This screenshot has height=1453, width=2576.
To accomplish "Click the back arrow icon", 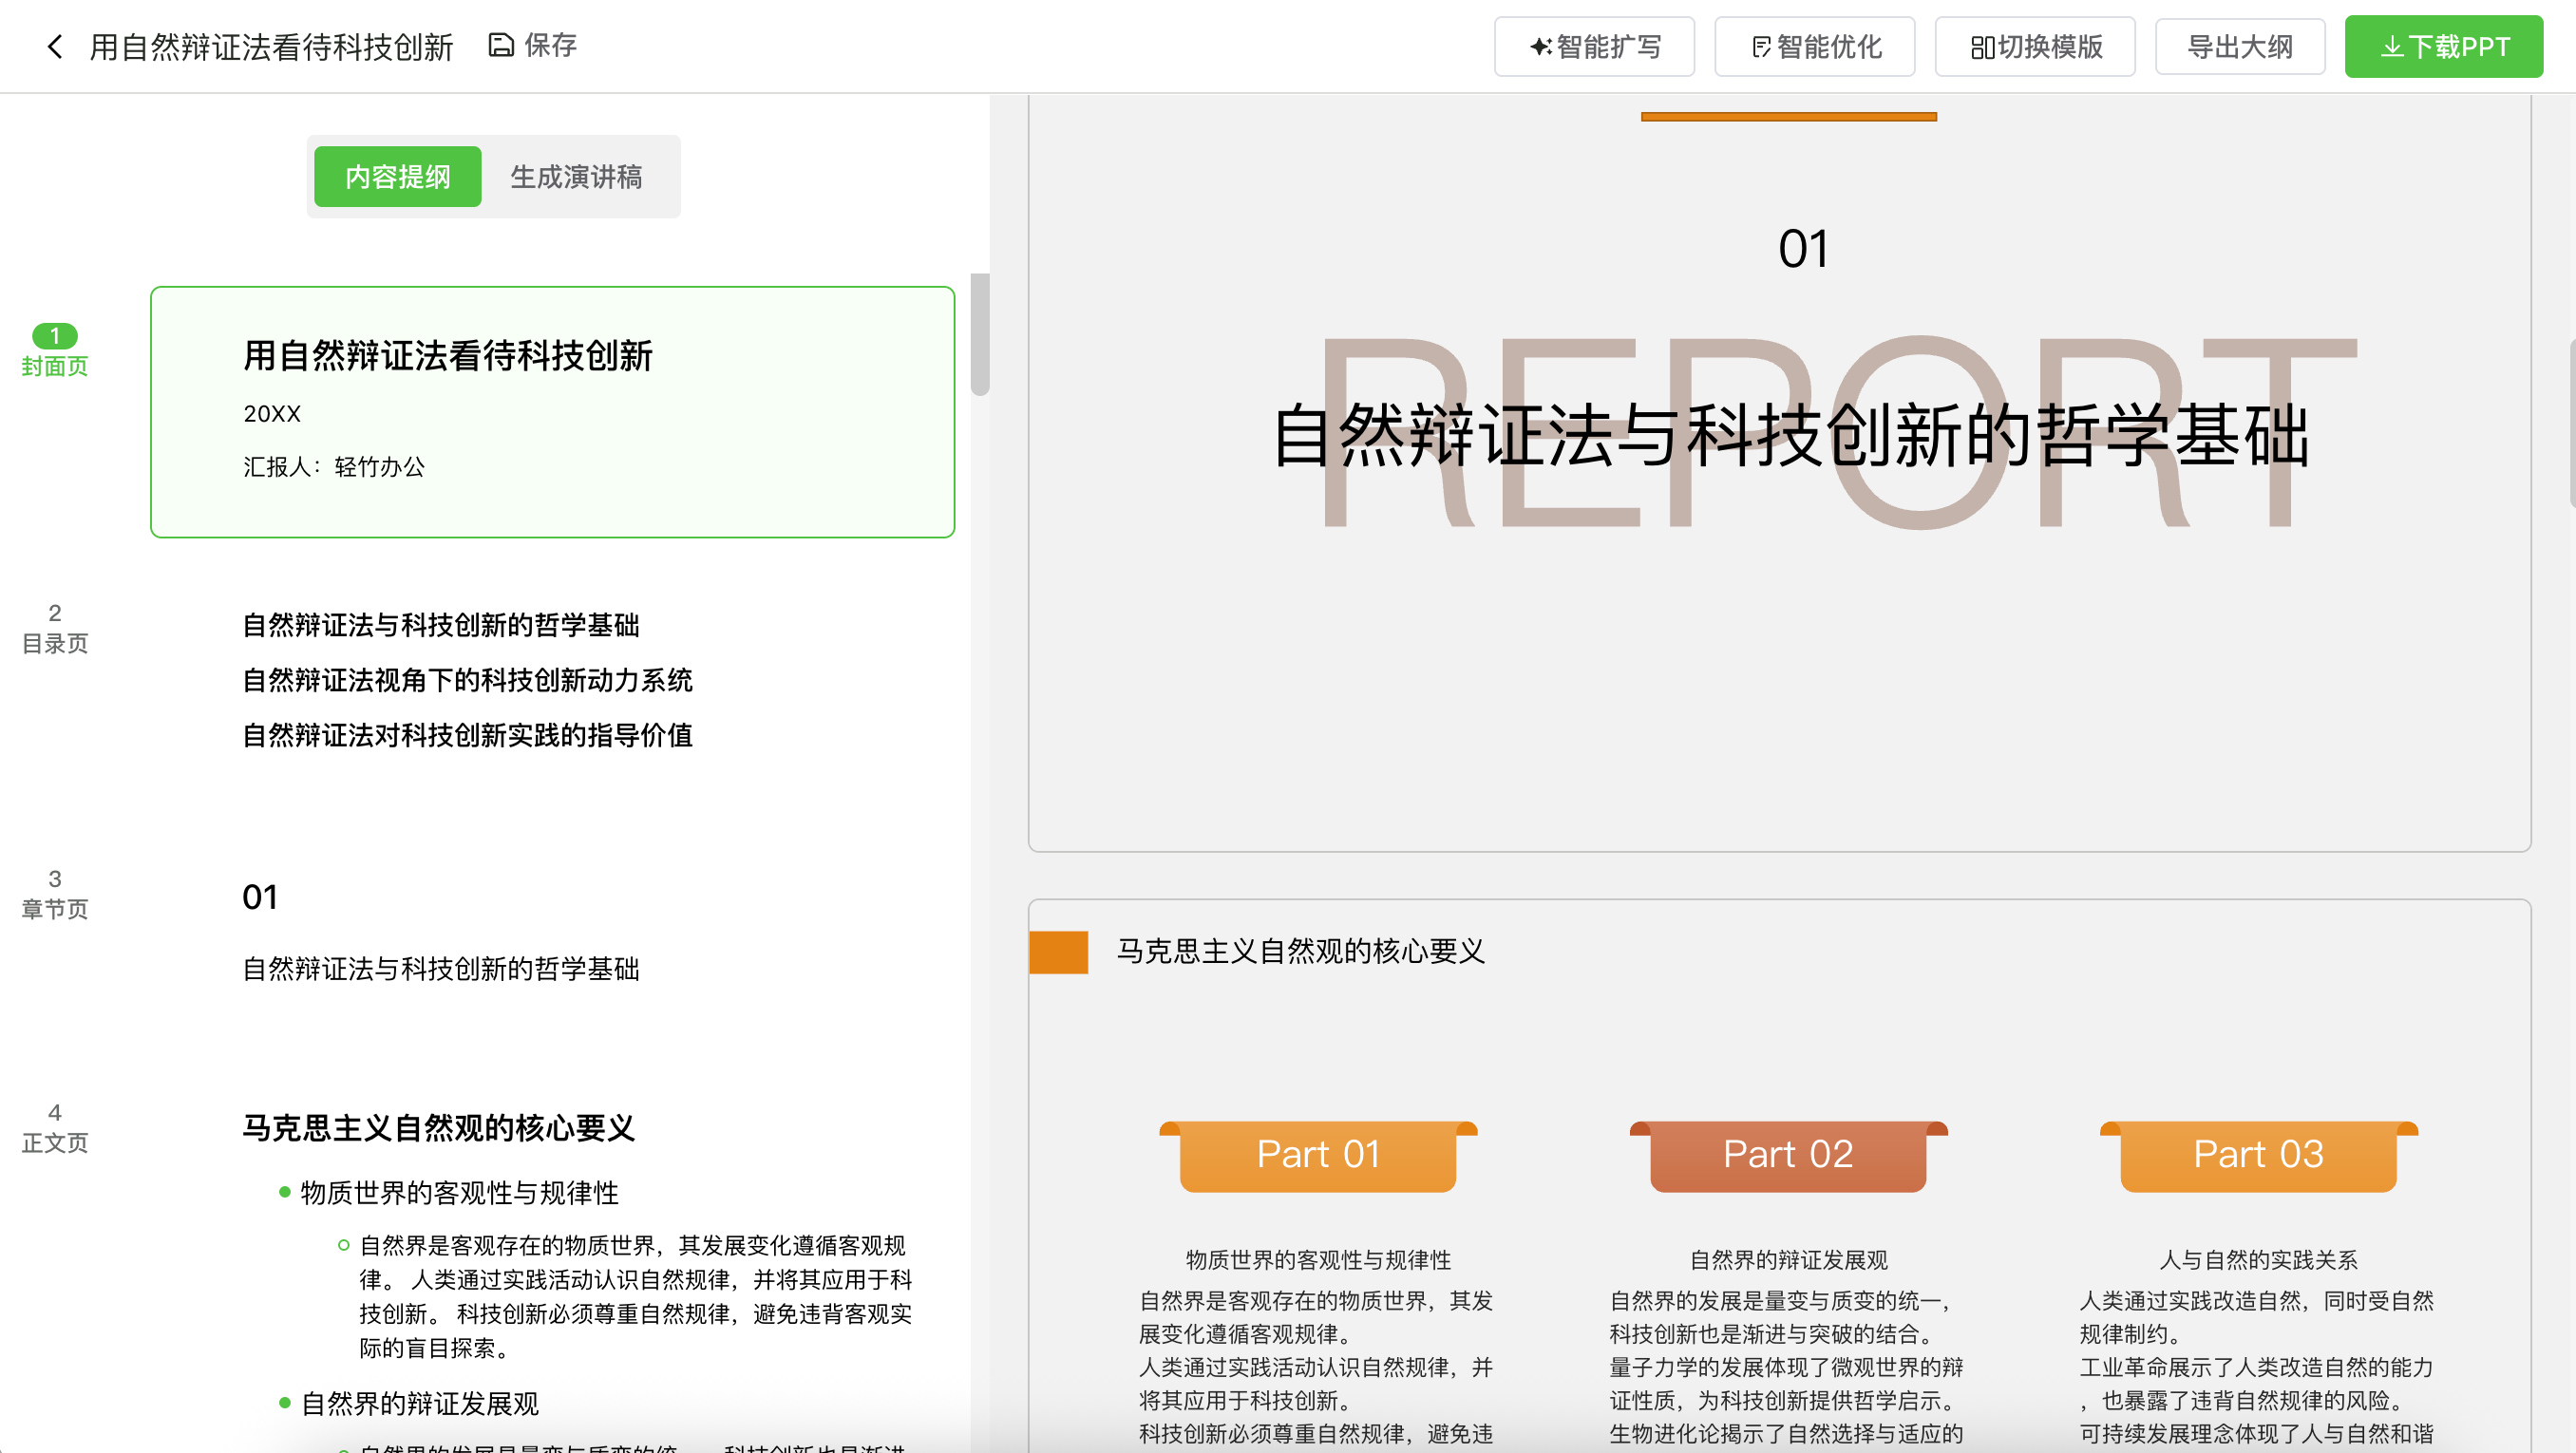I will click(55, 46).
